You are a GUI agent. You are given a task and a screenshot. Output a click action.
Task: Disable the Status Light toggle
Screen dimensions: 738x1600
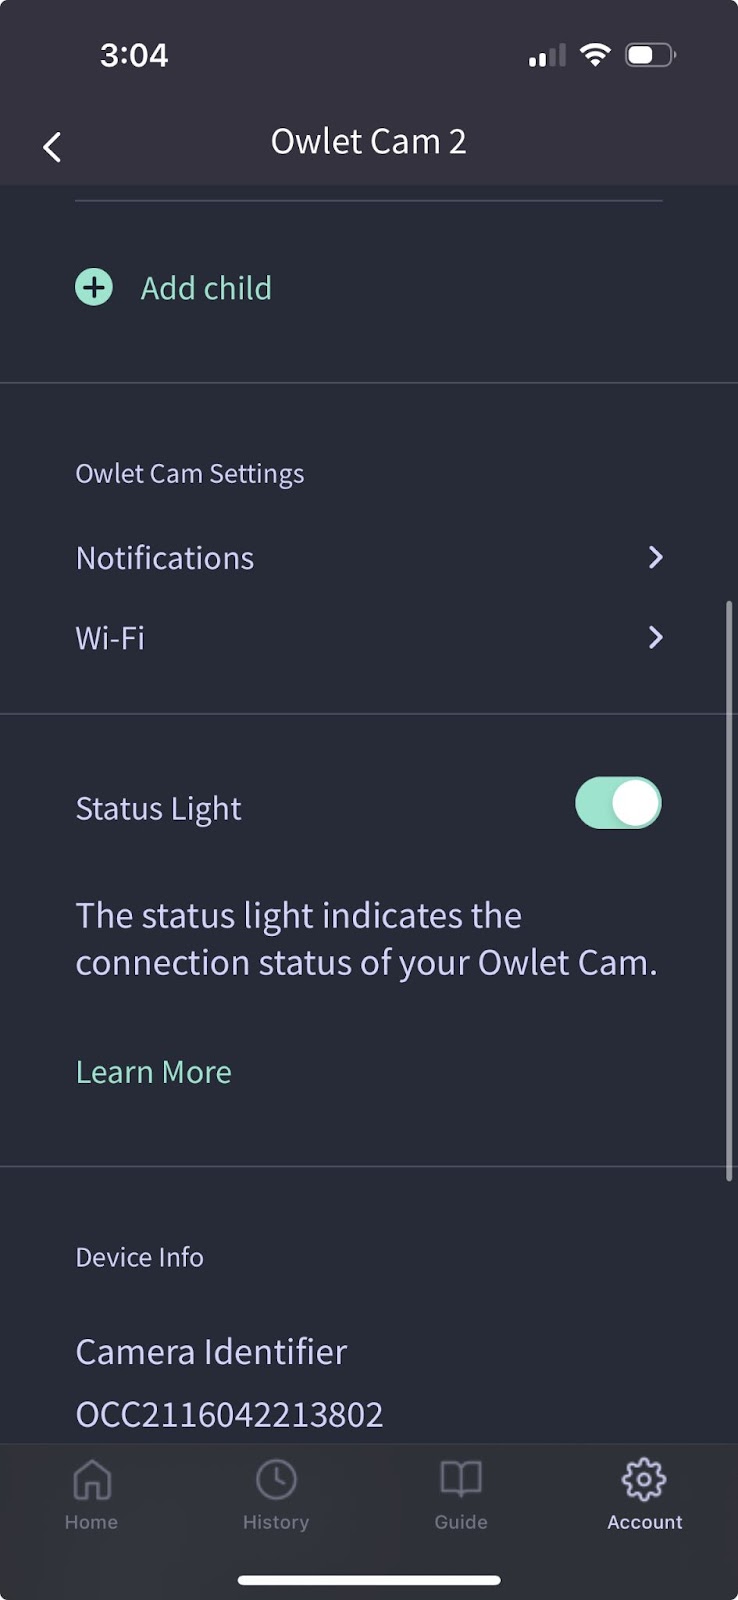618,803
